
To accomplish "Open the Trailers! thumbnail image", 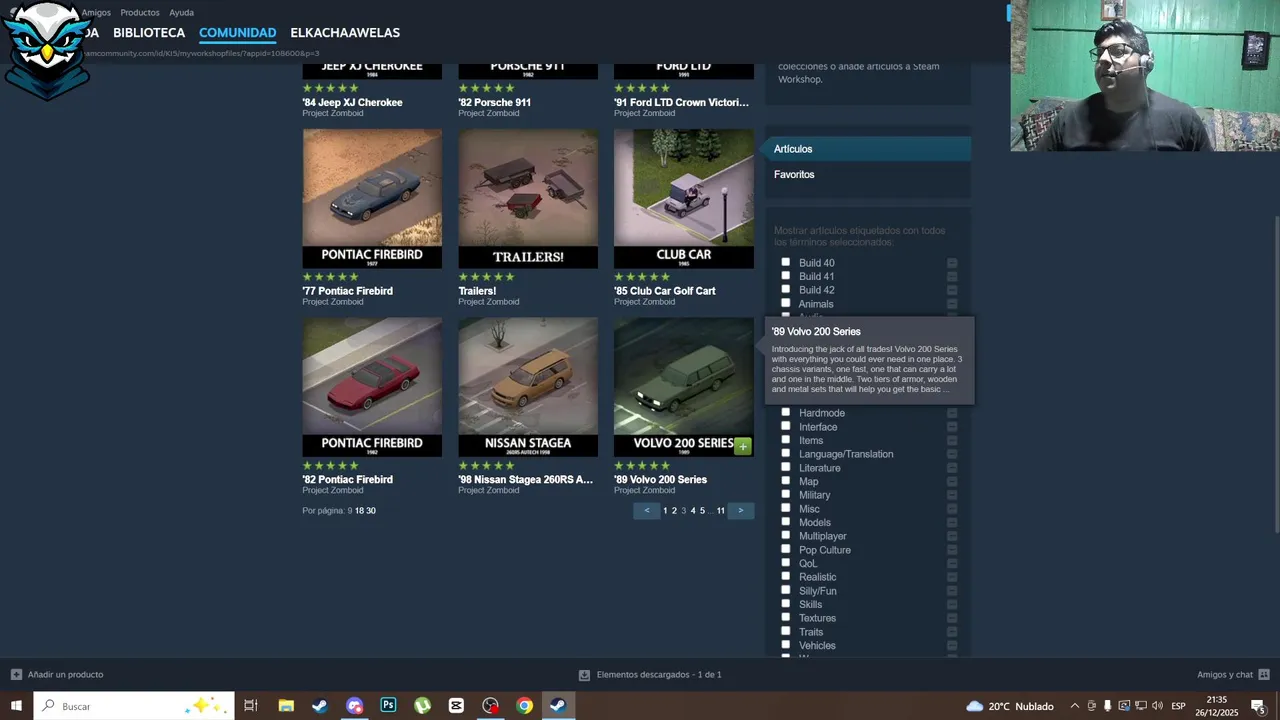I will [x=528, y=198].
